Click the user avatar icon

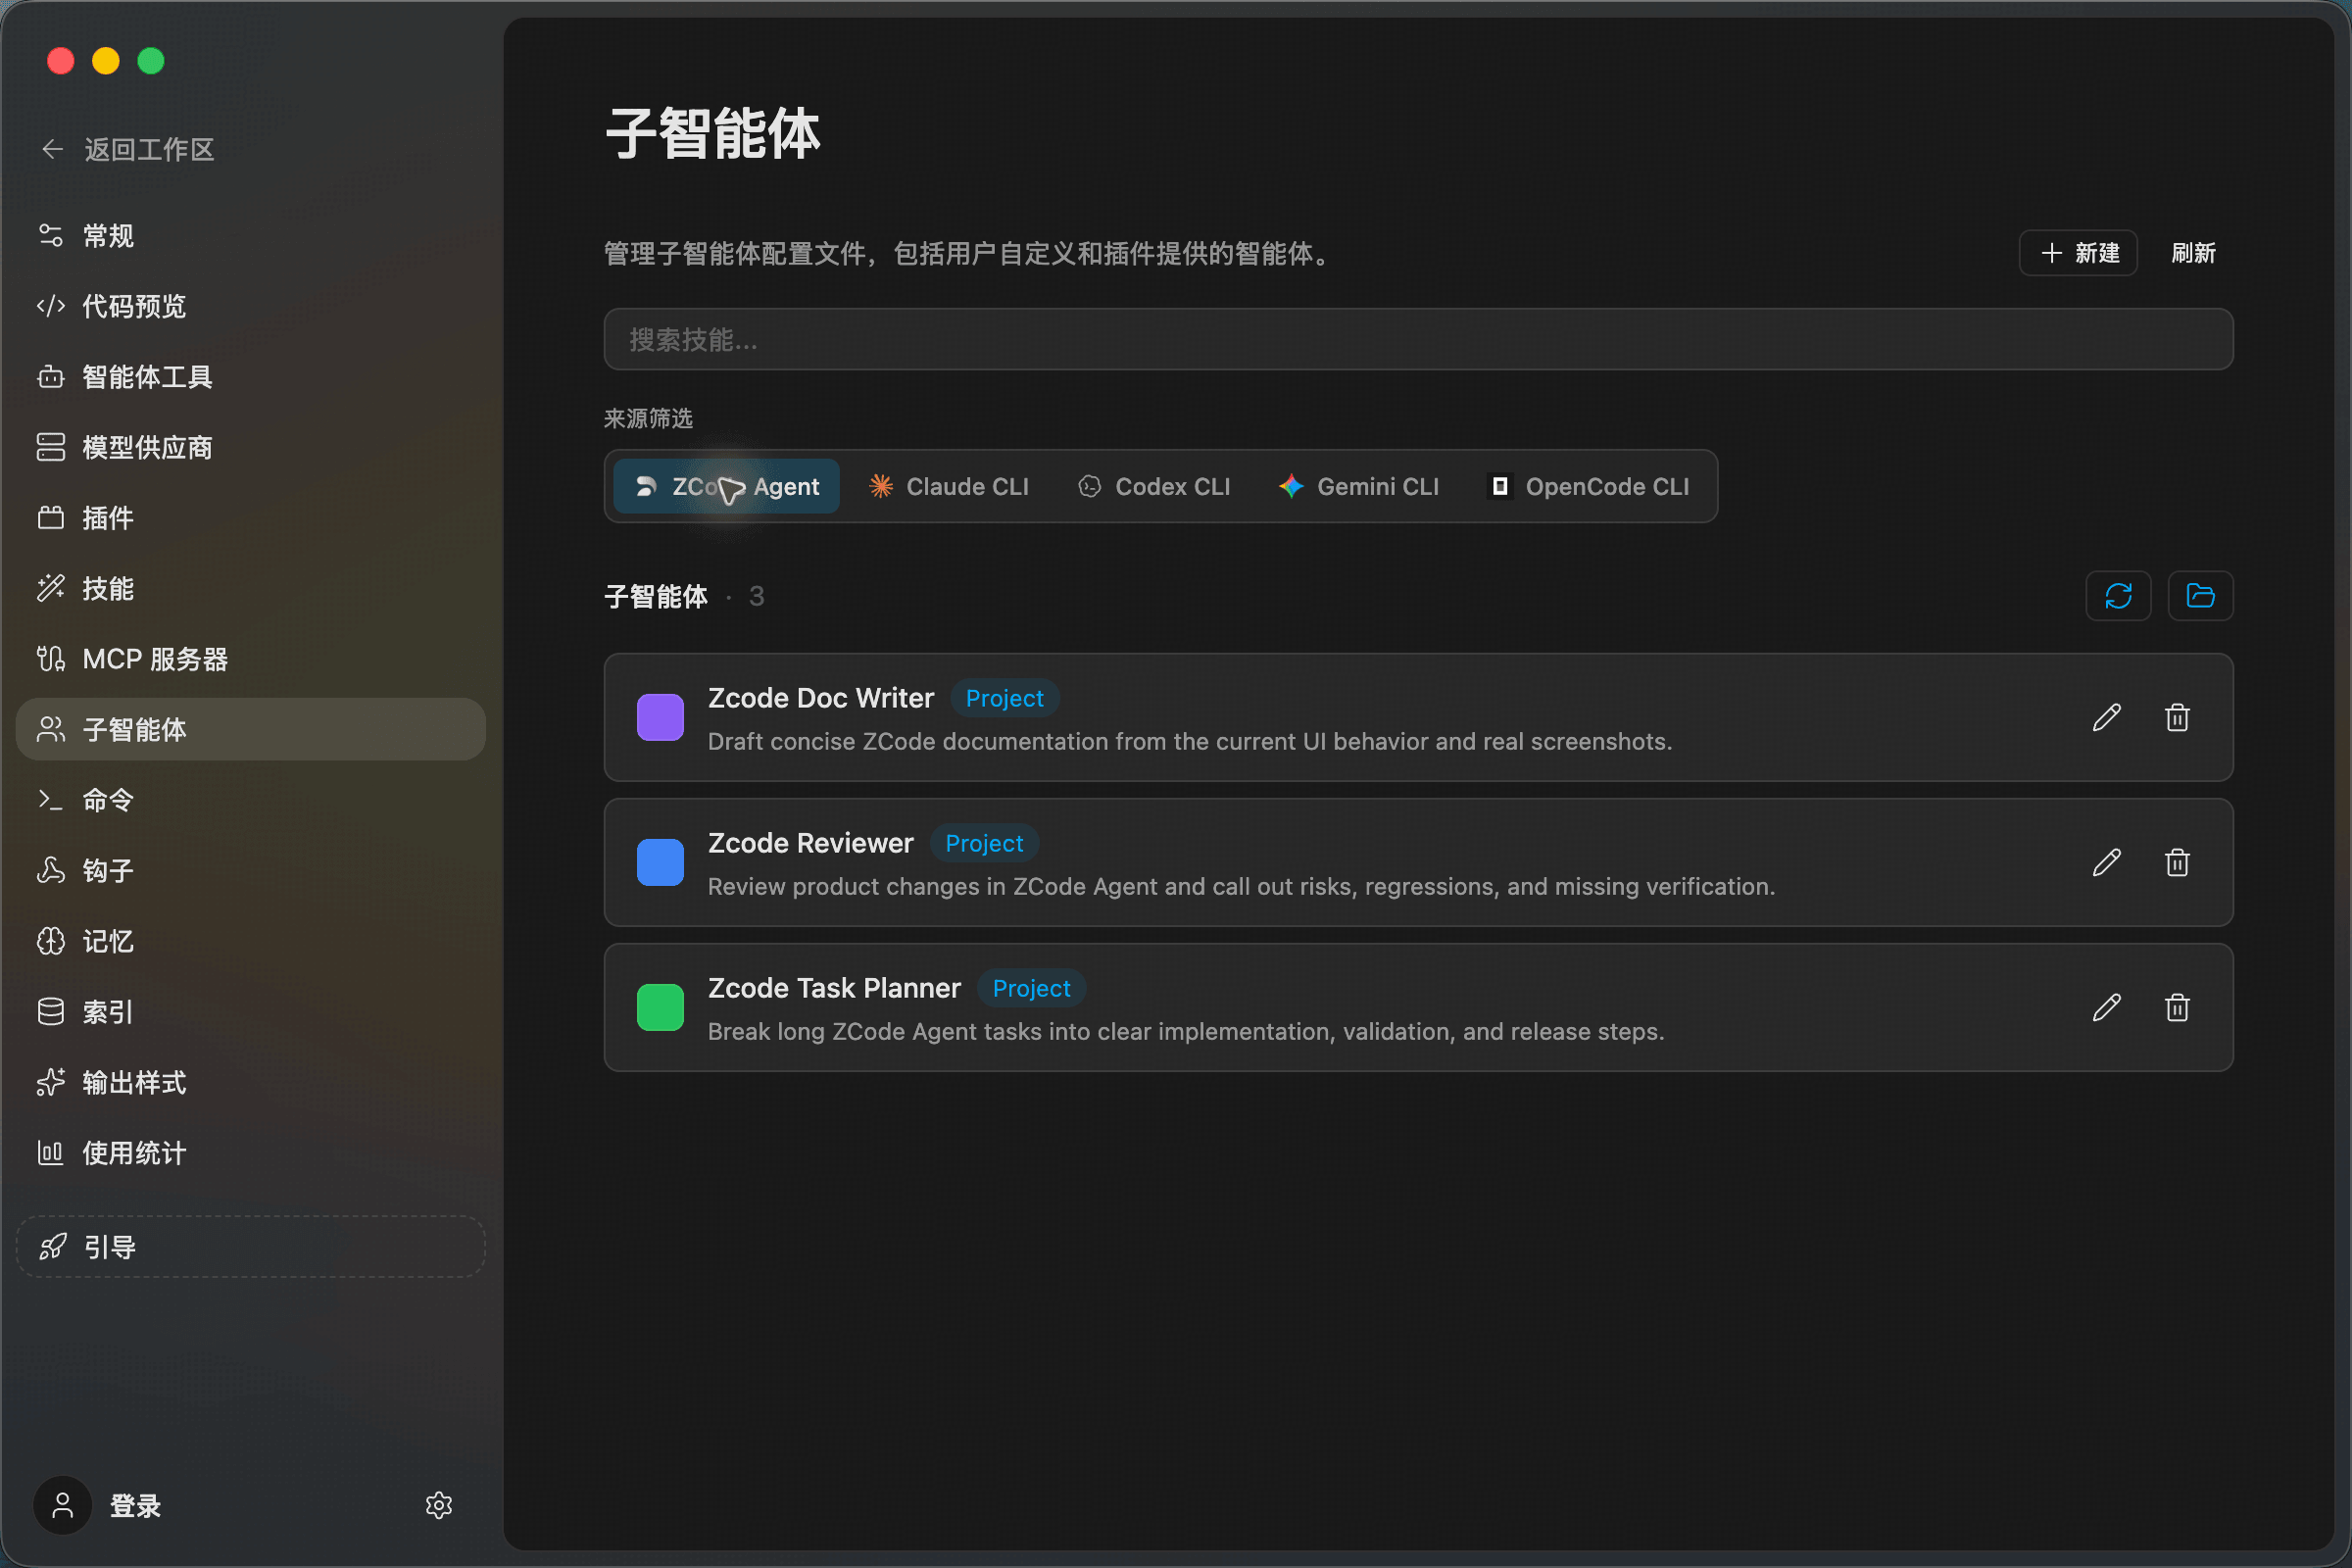(63, 1506)
